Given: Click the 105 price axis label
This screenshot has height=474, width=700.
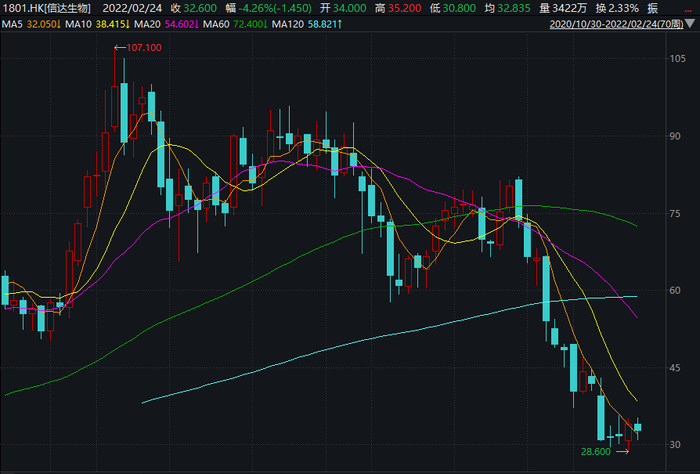Looking at the screenshot, I should click(x=678, y=58).
